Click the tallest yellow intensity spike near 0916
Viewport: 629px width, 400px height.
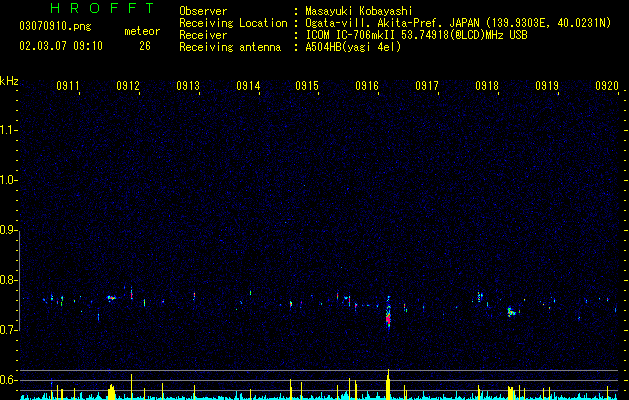click(x=388, y=384)
